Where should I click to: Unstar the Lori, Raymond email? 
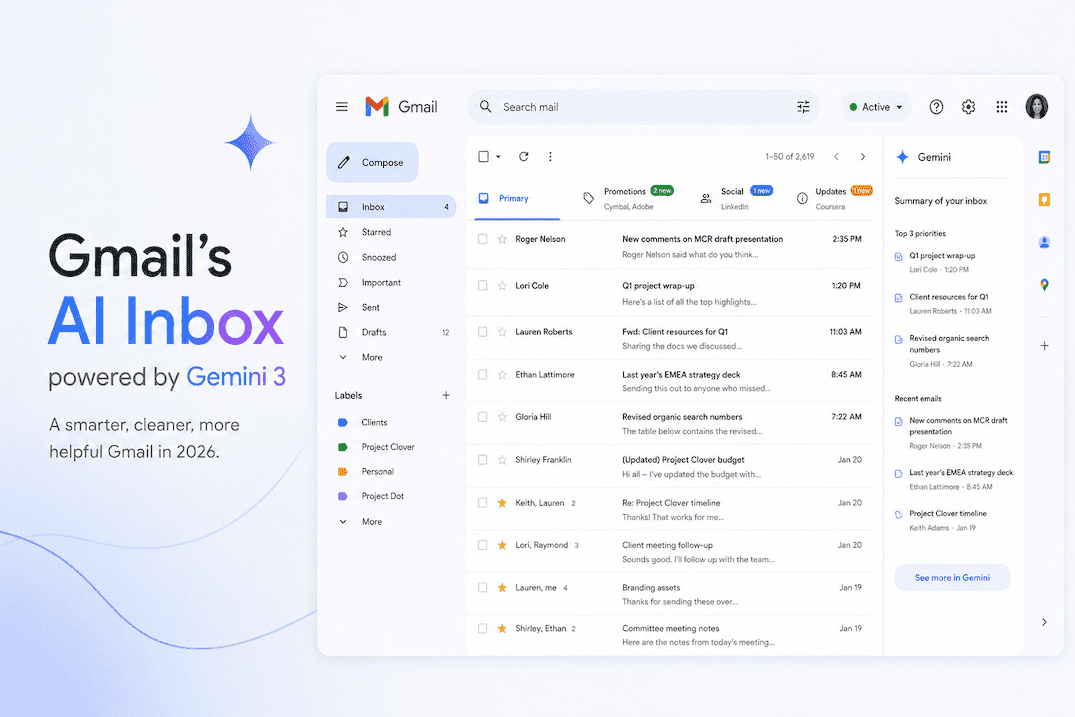pyautogui.click(x=502, y=546)
